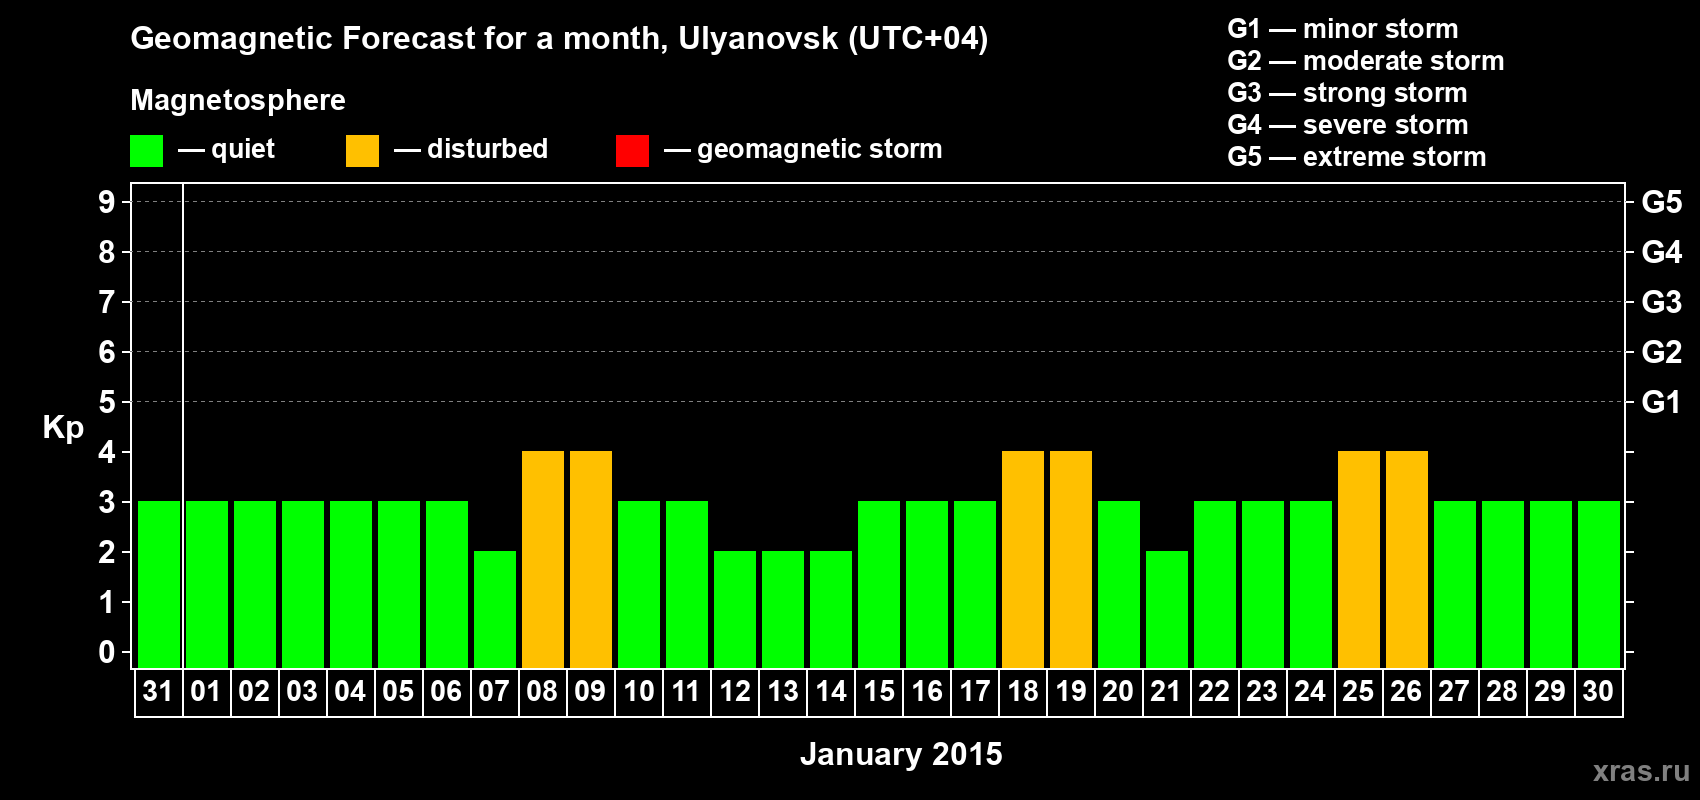Image resolution: width=1700 pixels, height=800 pixels.
Task: Click the short green bar for day 21
Action: (x=1167, y=609)
